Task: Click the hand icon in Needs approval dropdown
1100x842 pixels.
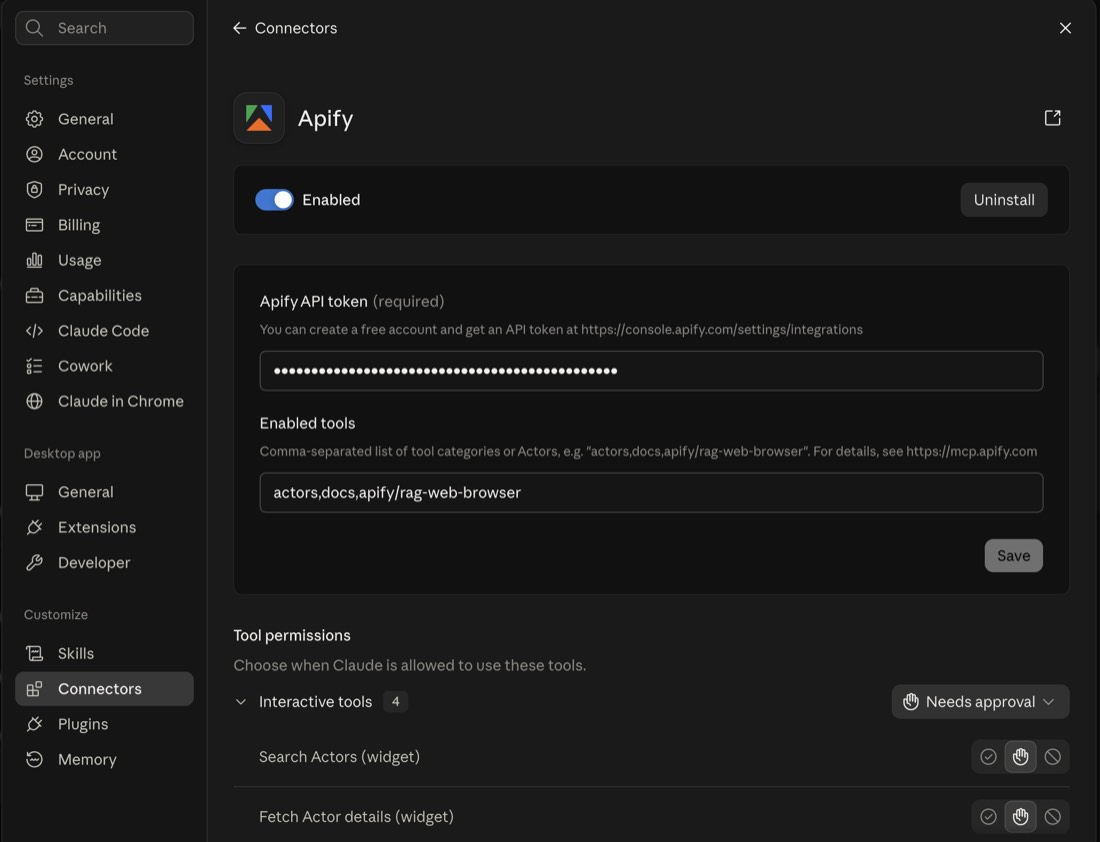Action: click(911, 702)
